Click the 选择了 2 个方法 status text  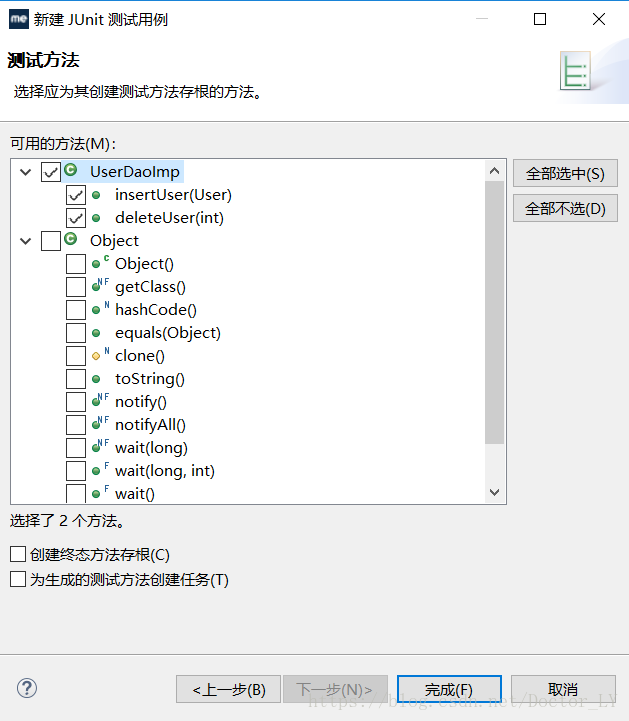coord(67,521)
